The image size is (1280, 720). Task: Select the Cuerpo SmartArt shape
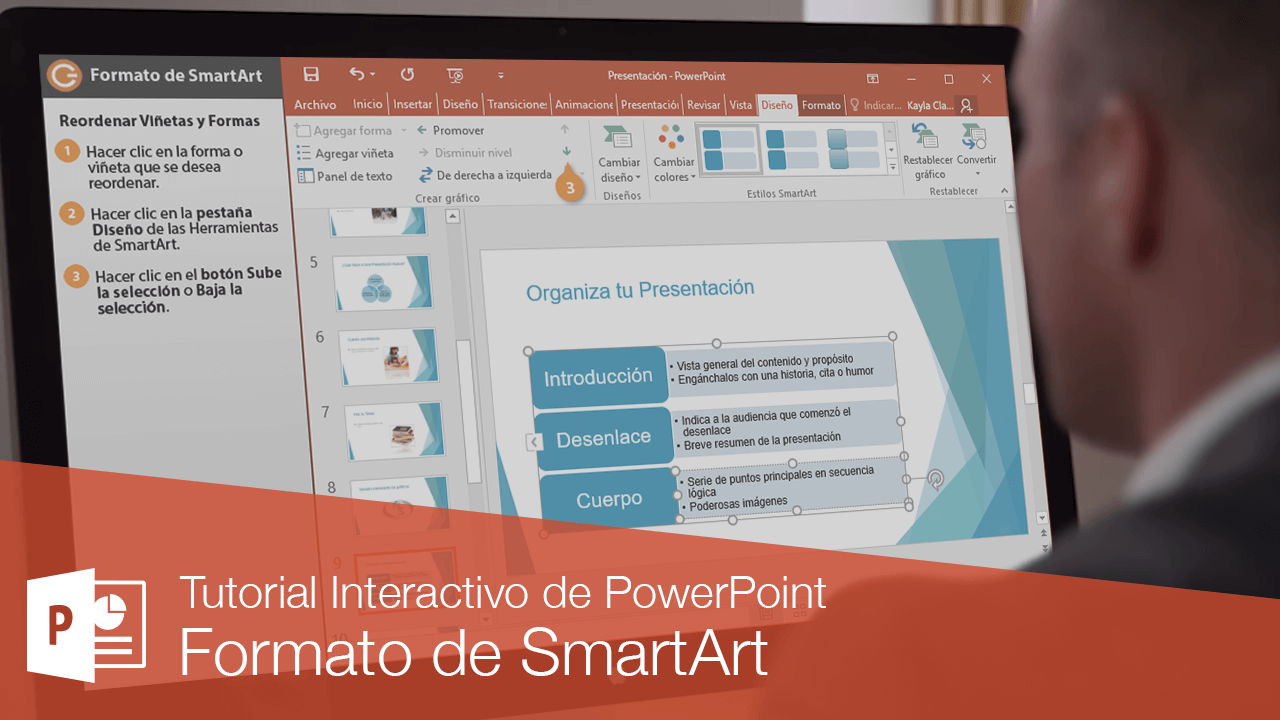pyautogui.click(x=609, y=499)
